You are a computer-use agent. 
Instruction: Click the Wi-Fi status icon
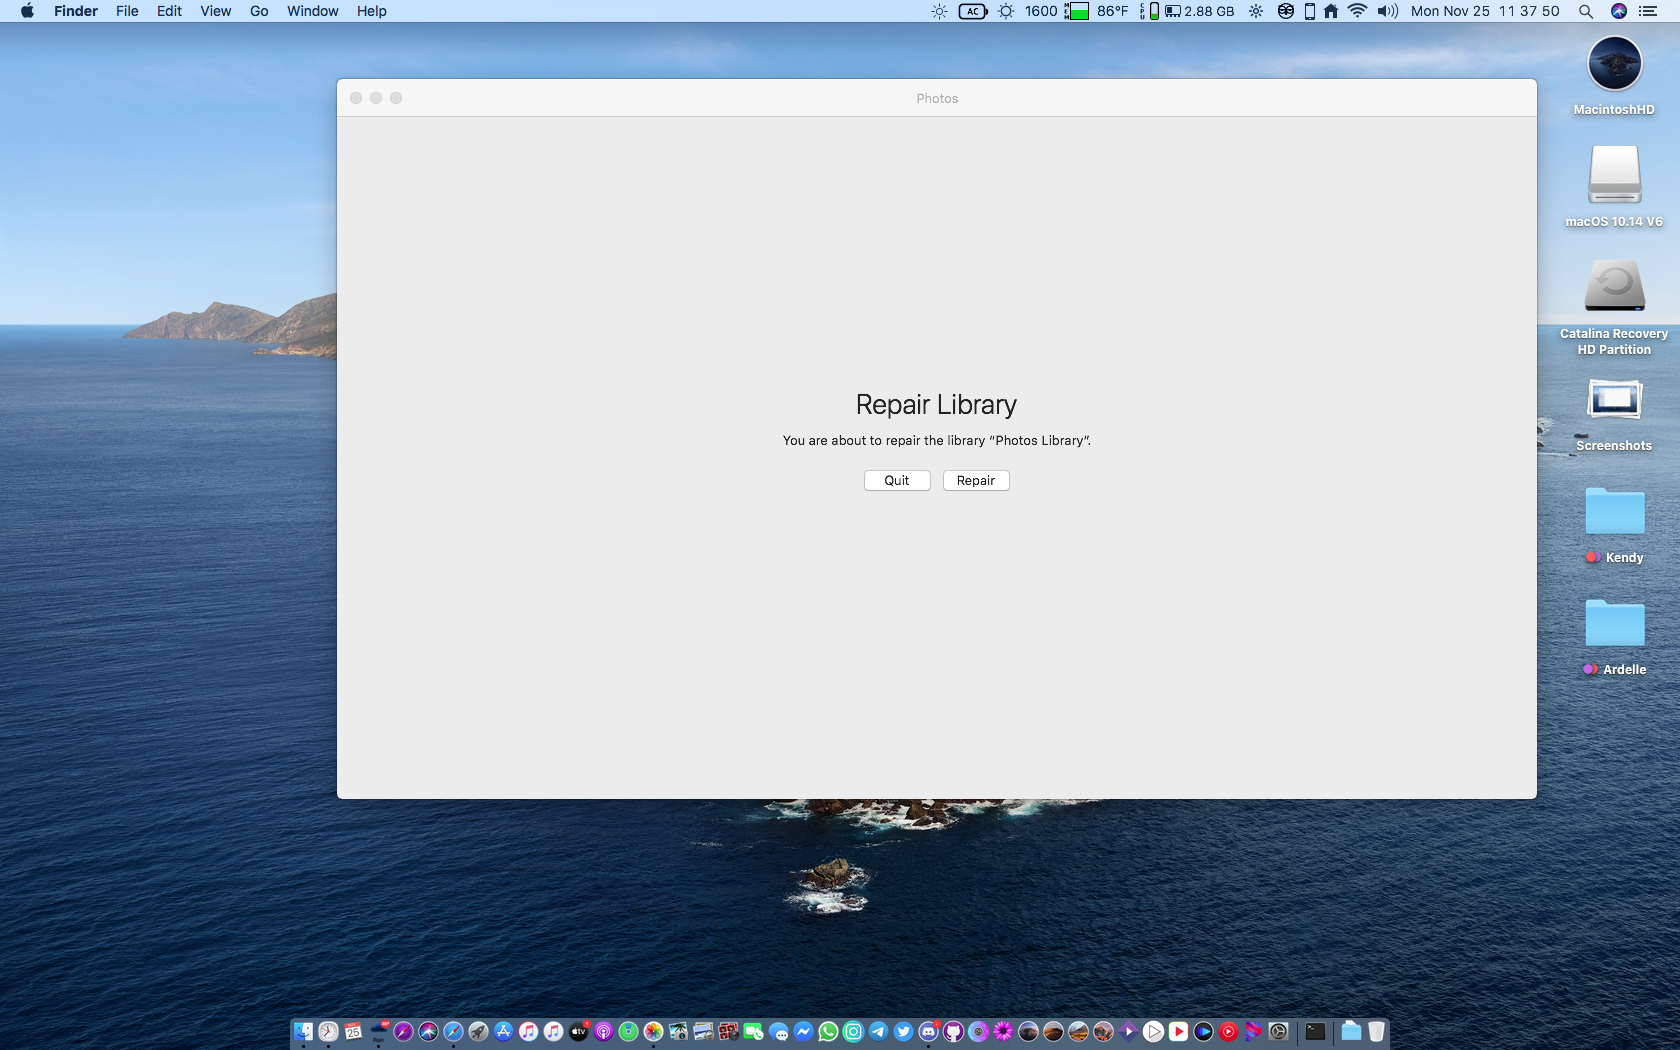pos(1355,11)
